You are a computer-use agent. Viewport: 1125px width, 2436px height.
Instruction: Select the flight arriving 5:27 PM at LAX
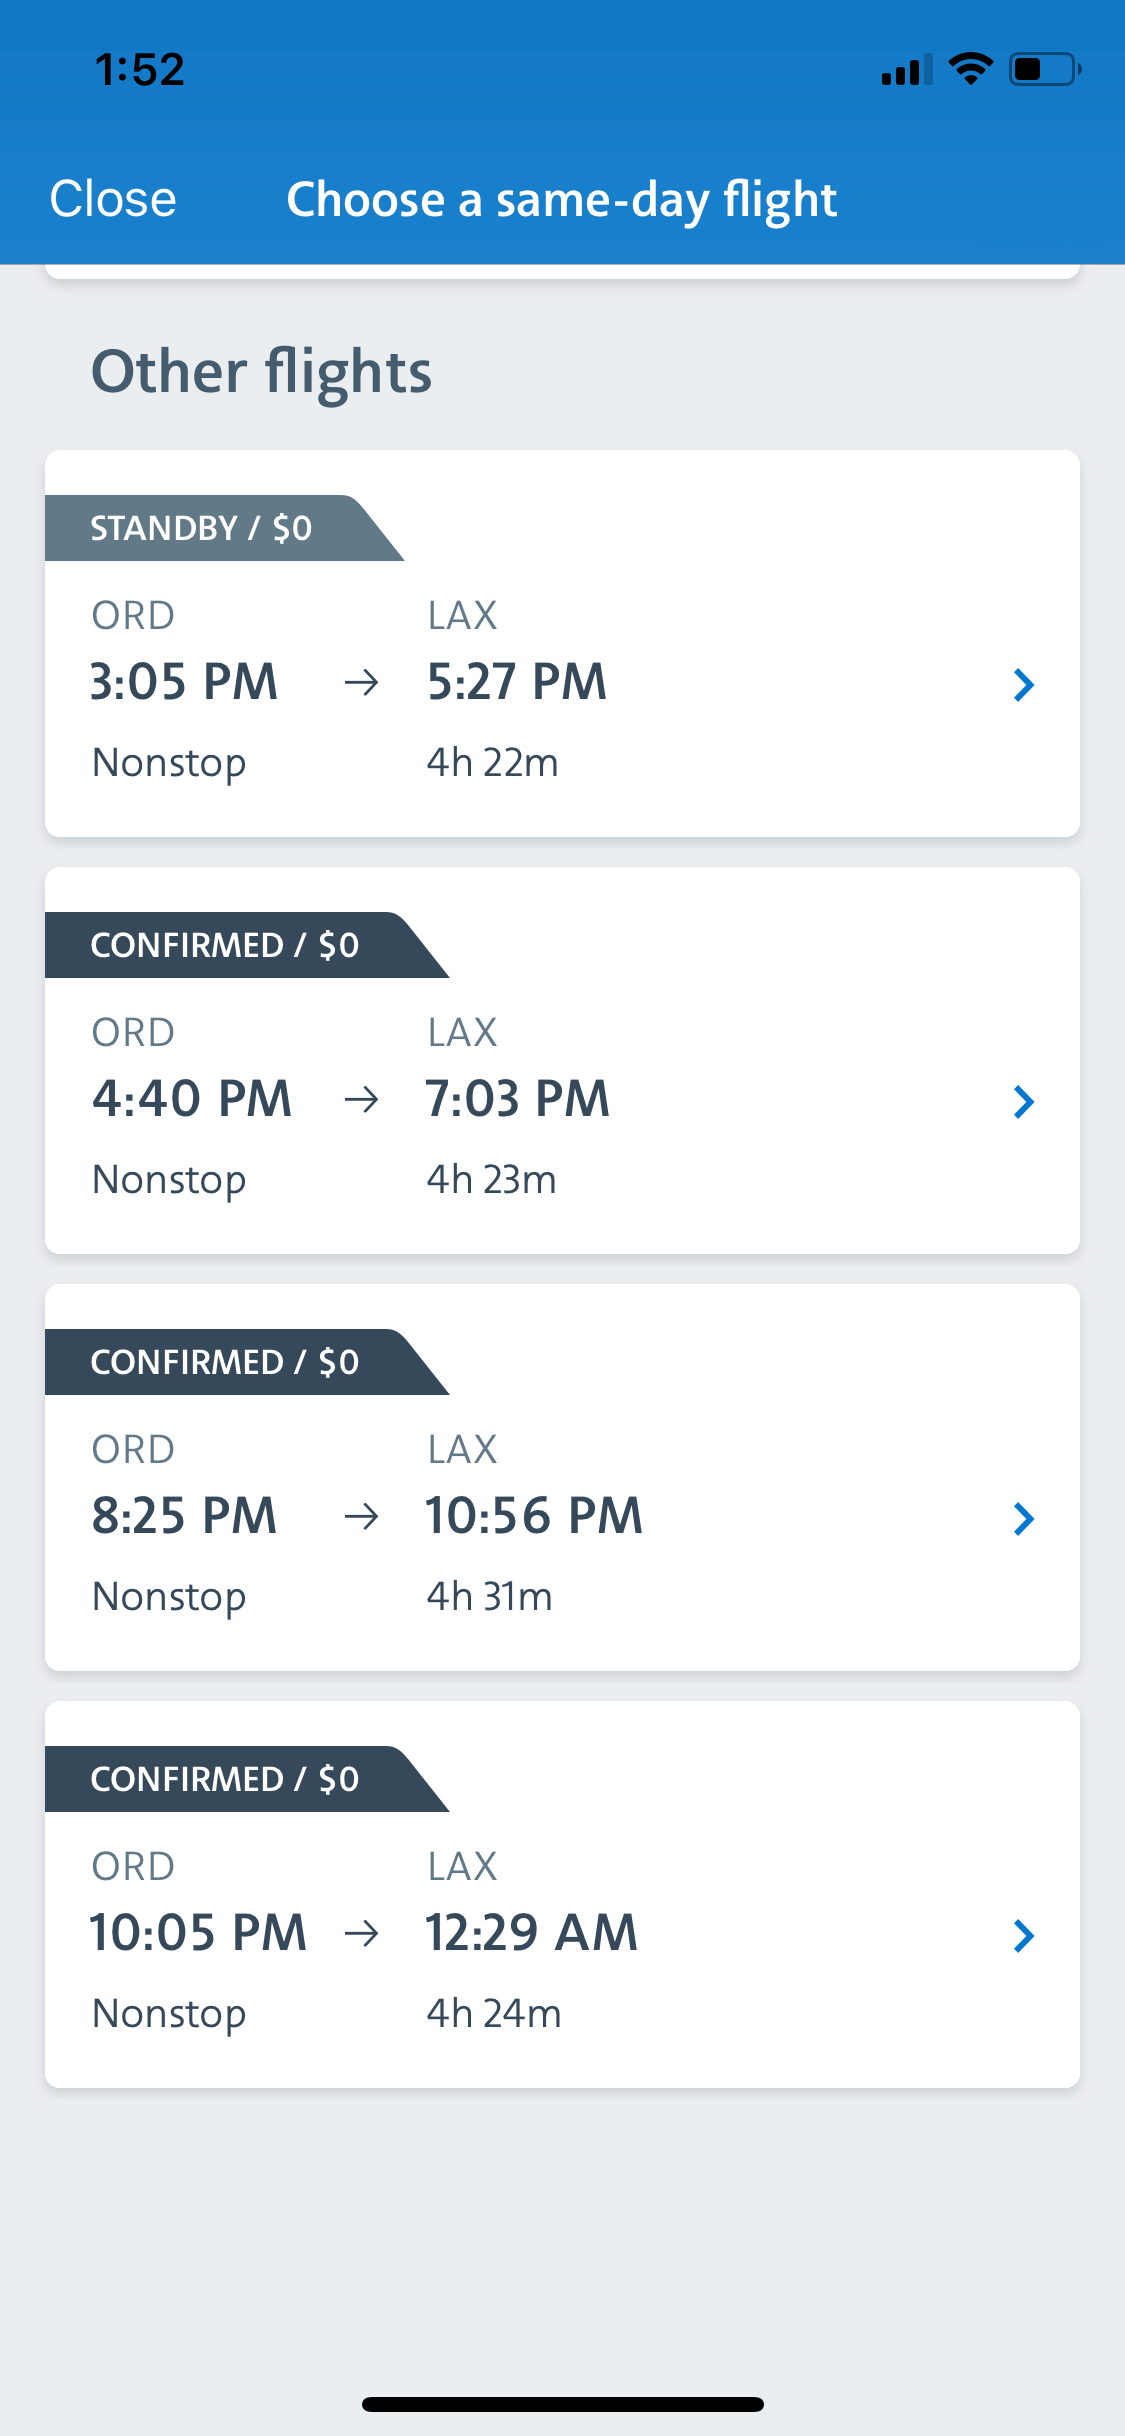(516, 682)
